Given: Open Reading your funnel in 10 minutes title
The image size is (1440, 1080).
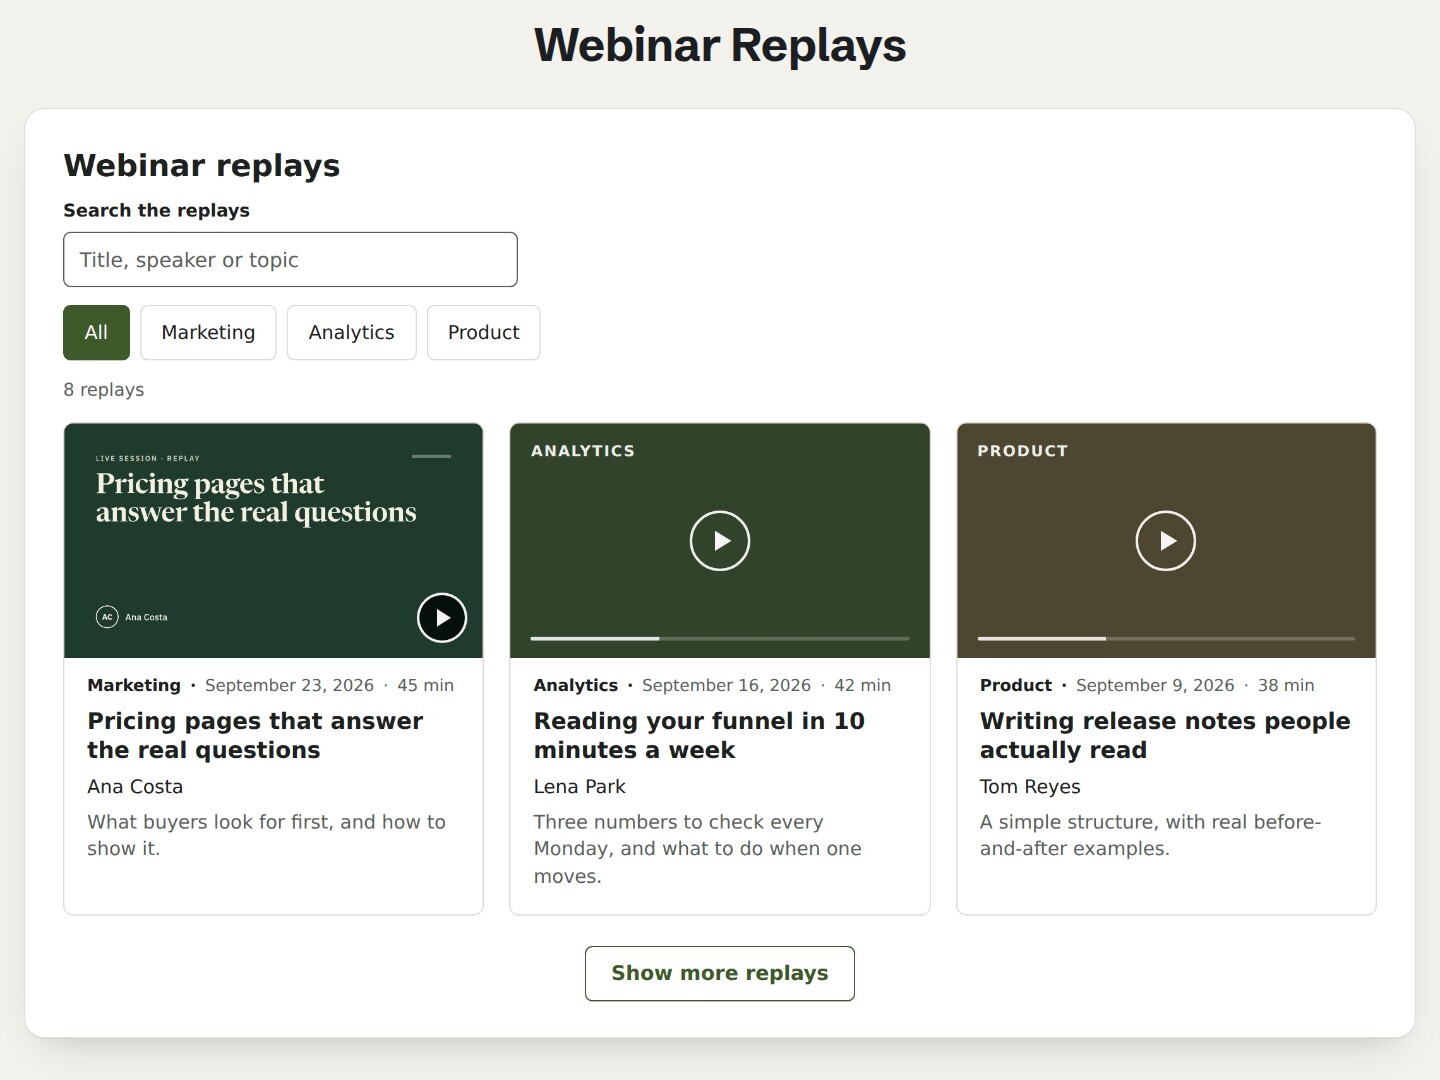Looking at the screenshot, I should point(699,735).
